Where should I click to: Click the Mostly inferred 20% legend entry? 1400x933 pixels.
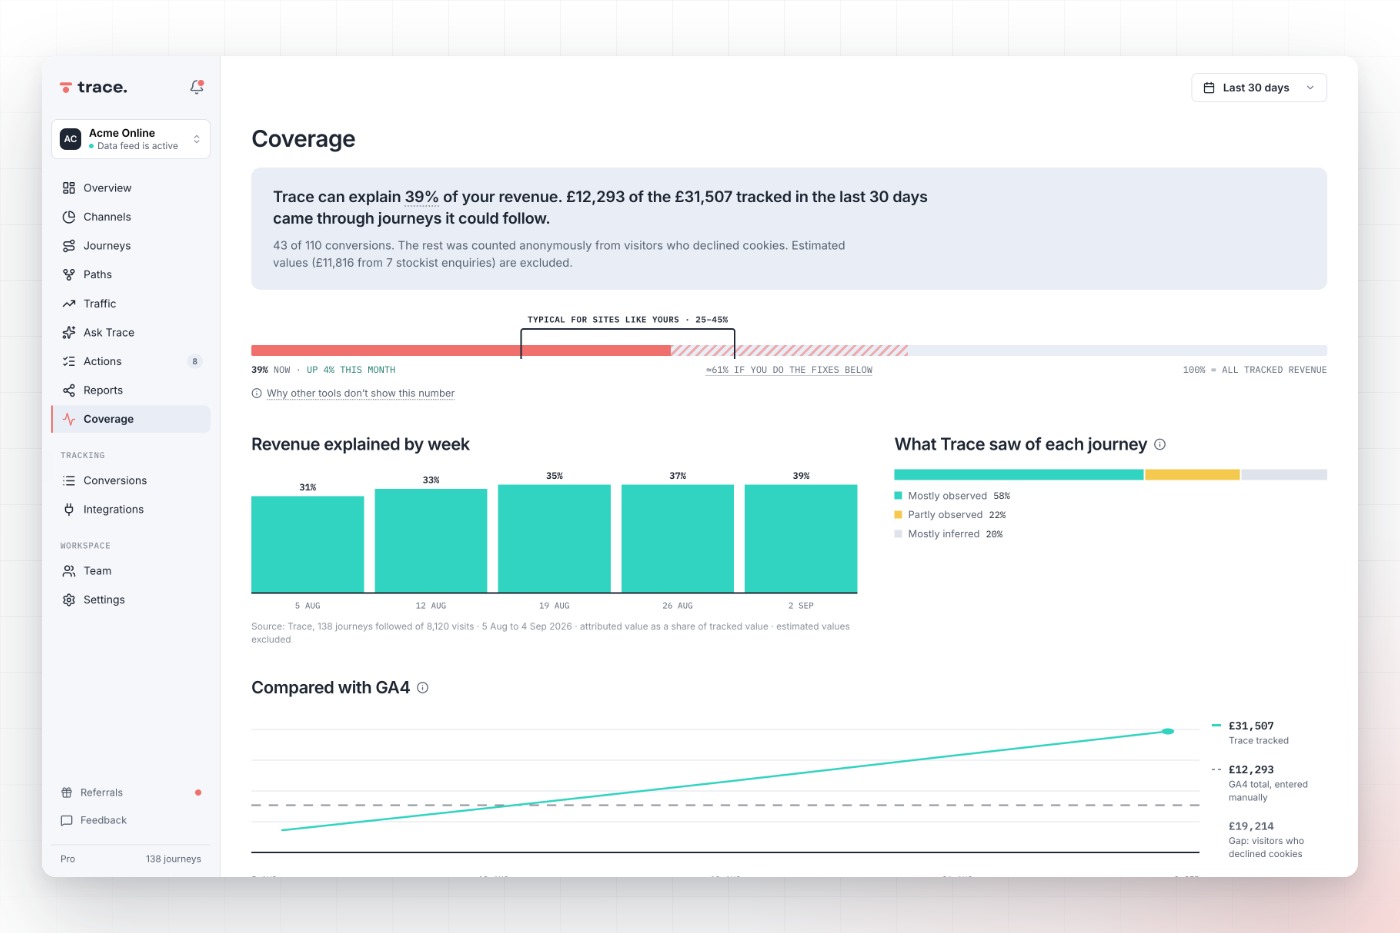tap(948, 534)
